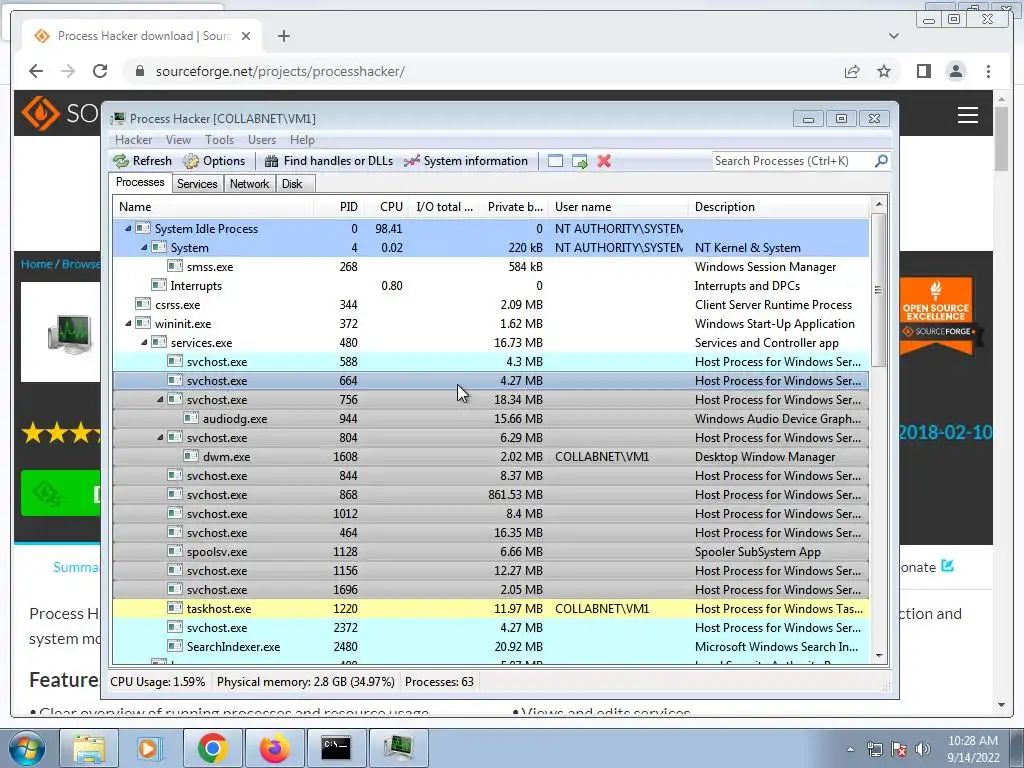Go back in Chrome browser
The height and width of the screenshot is (768, 1024).
36,71
